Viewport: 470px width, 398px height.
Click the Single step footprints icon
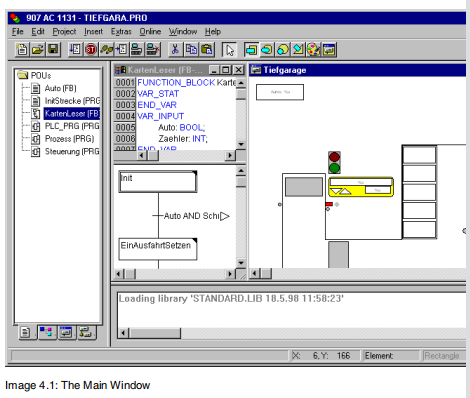coord(106,50)
